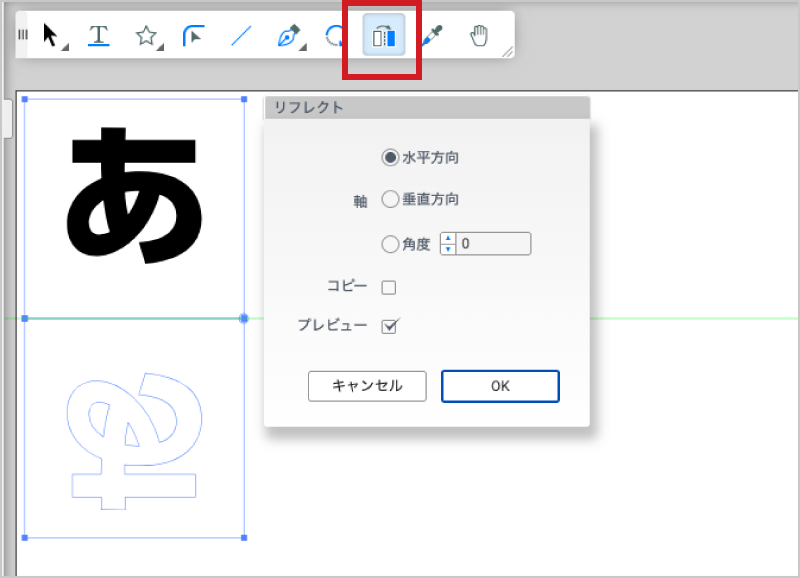Screen dimensions: 800x578
Task: Click the black あ glyph on canvas
Action: tap(134, 195)
